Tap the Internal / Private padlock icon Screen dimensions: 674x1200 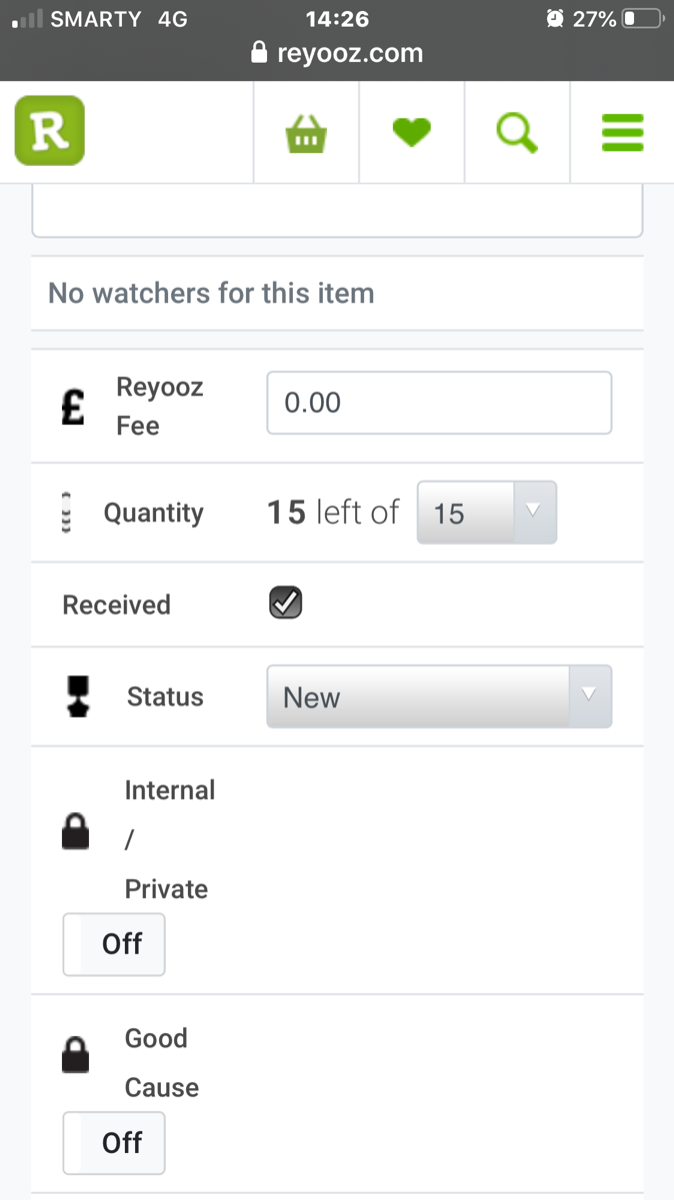click(x=77, y=832)
